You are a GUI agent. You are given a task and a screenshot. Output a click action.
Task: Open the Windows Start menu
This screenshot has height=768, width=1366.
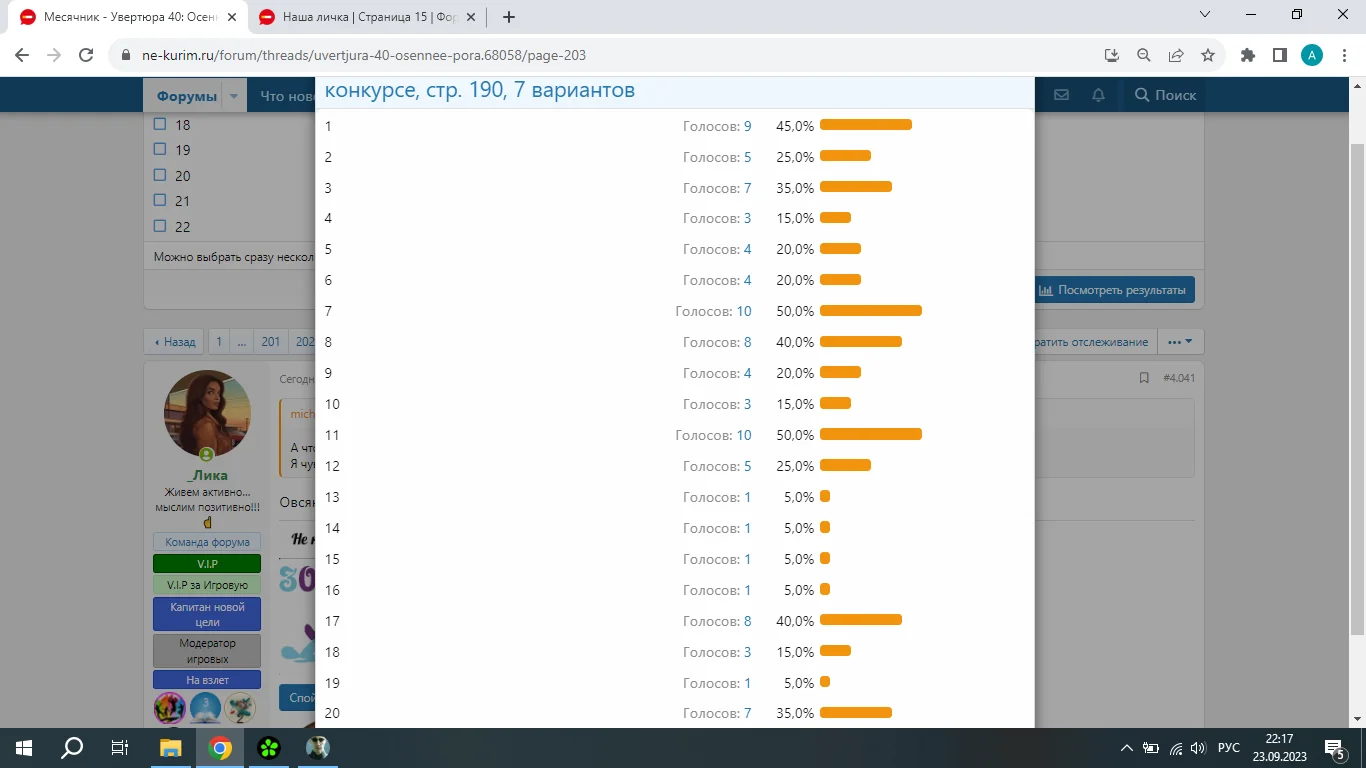24,748
